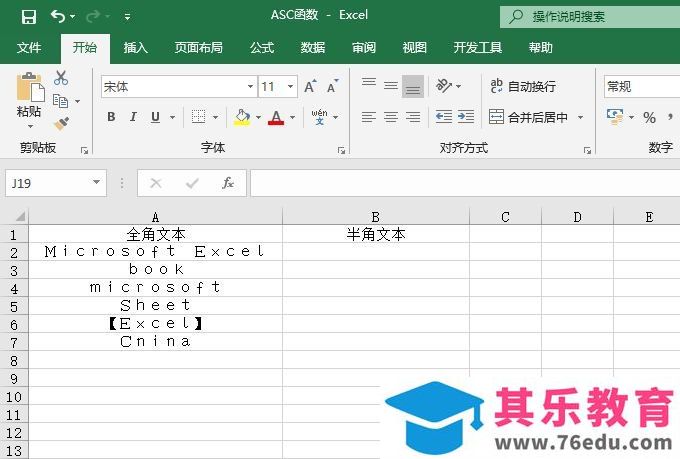The width and height of the screenshot is (680, 459).
Task: Open the 对齐方式 dialog launcher
Action: coord(587,150)
